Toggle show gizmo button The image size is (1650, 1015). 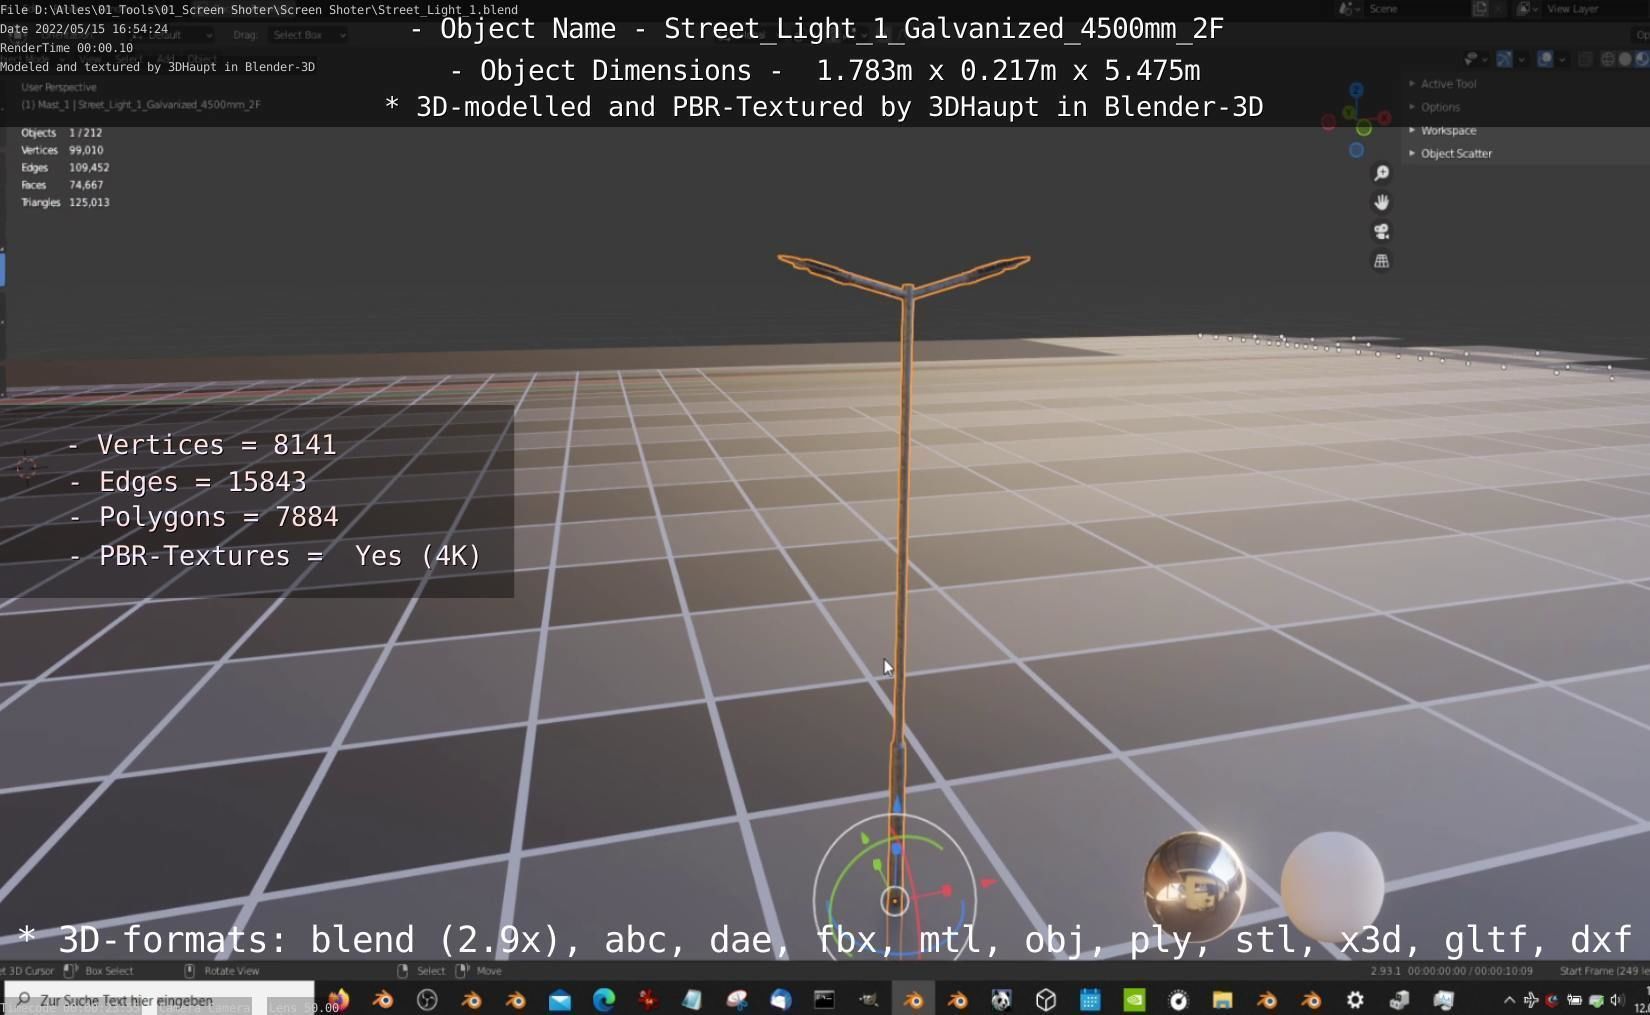click(1504, 59)
